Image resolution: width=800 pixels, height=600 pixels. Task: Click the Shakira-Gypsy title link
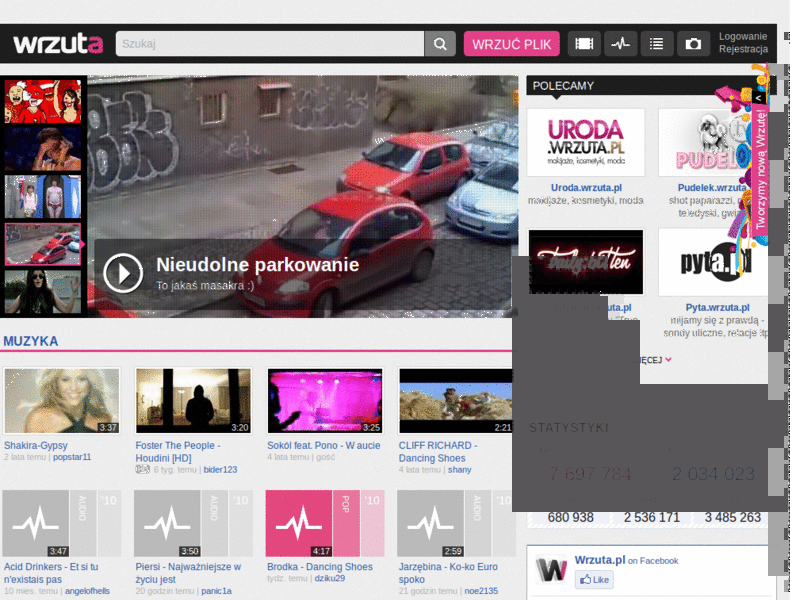pyautogui.click(x=36, y=445)
